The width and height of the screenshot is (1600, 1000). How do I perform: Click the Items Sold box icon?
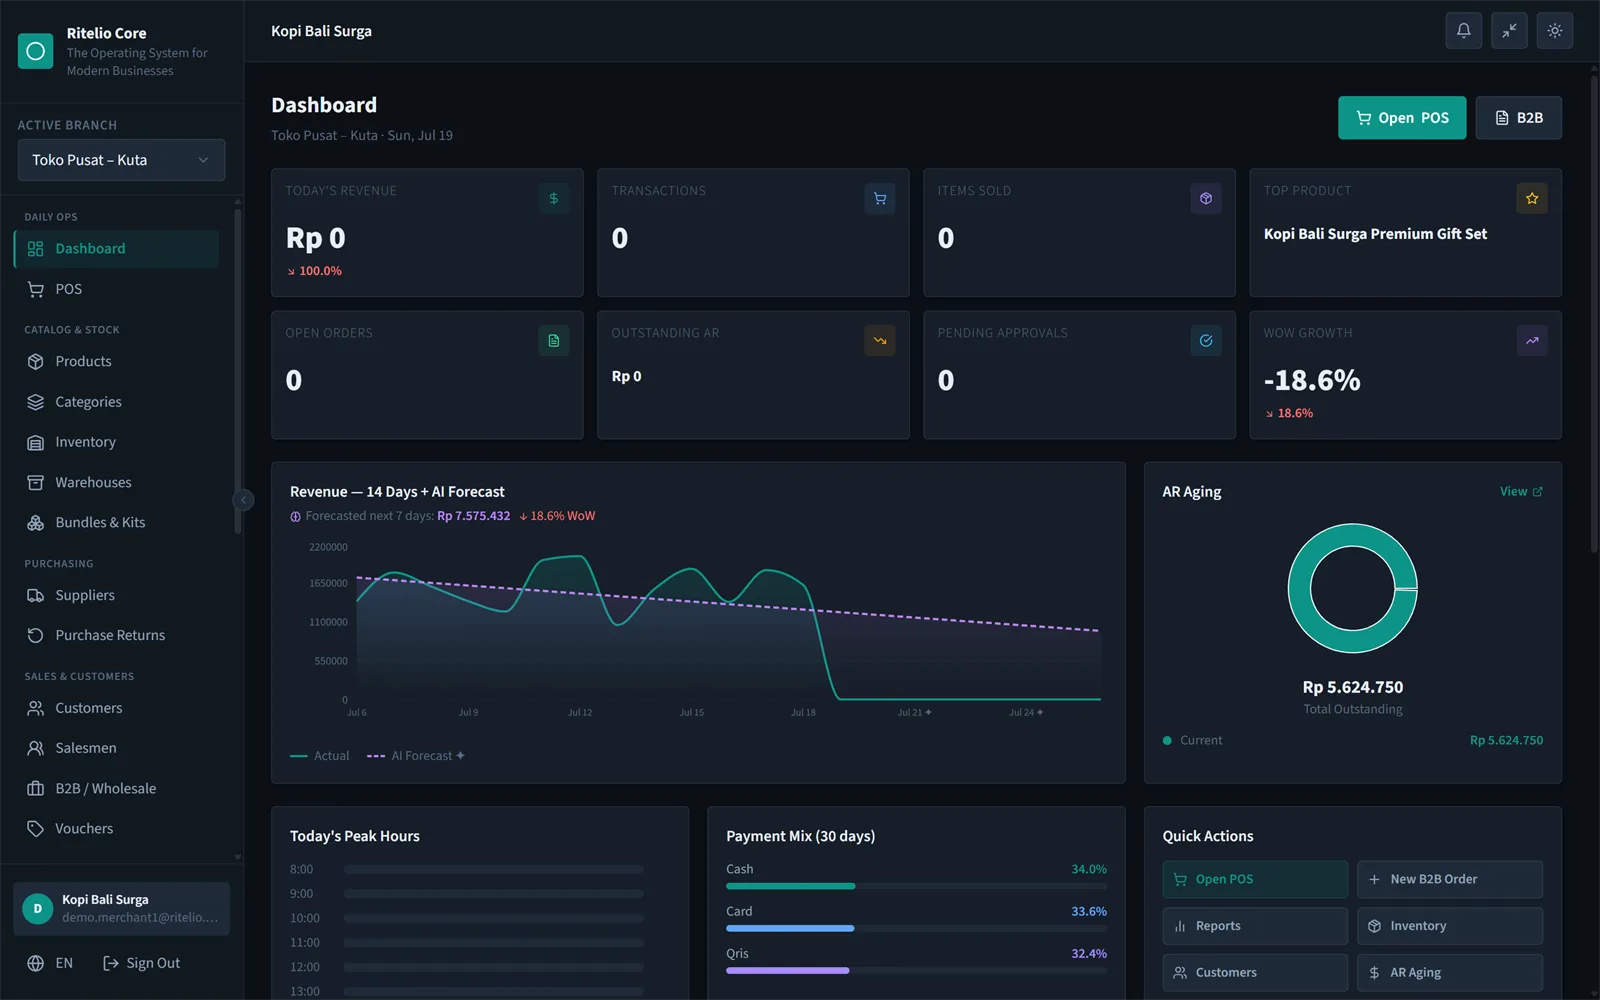click(x=1205, y=198)
